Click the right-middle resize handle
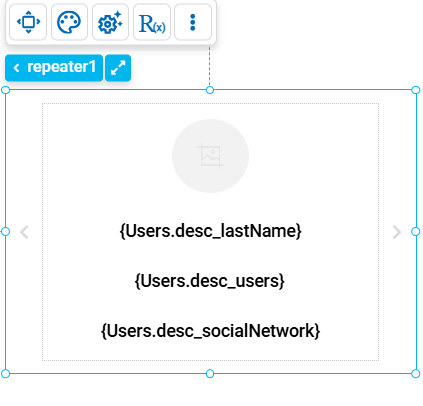Screen dimensions: 423x406 tap(416, 232)
